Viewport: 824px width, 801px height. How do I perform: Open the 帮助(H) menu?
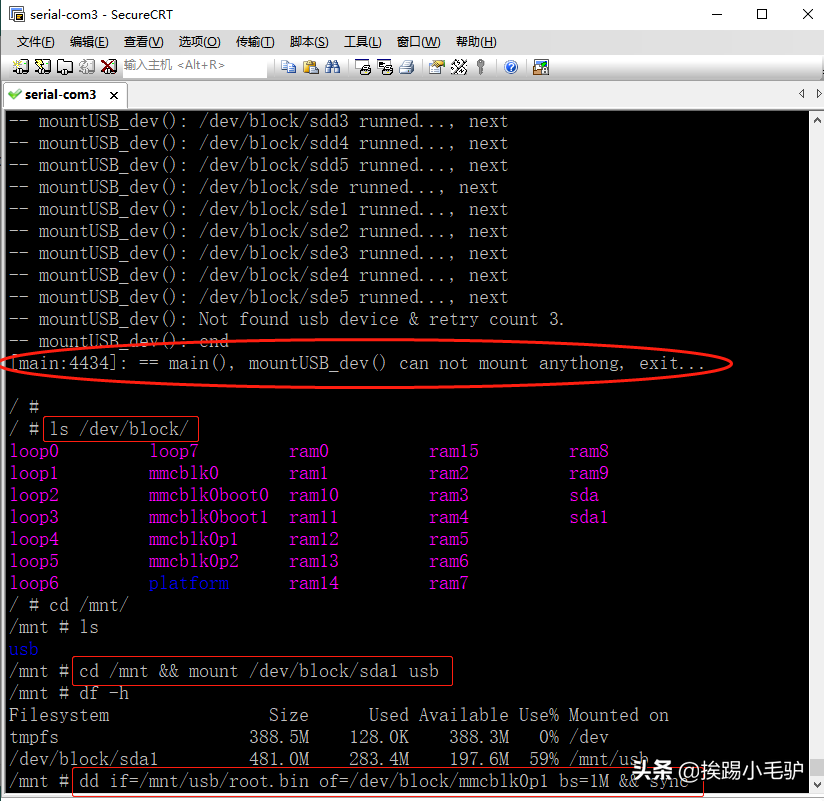[476, 42]
